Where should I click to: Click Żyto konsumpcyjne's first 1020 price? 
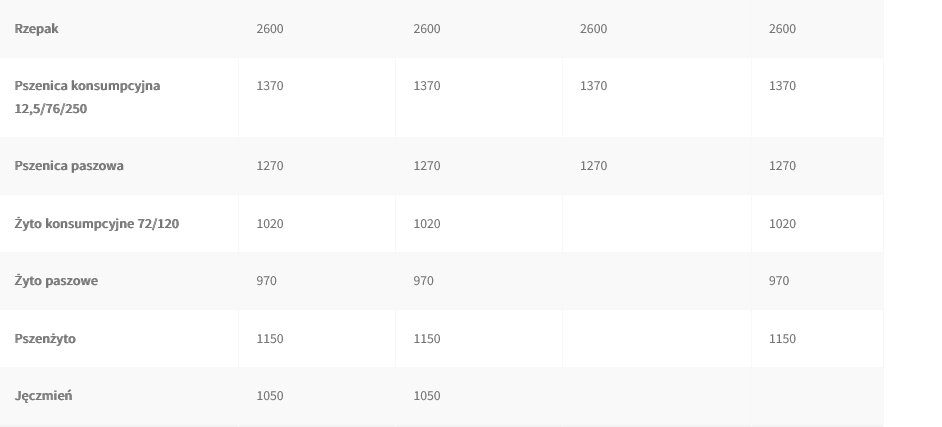pos(270,224)
